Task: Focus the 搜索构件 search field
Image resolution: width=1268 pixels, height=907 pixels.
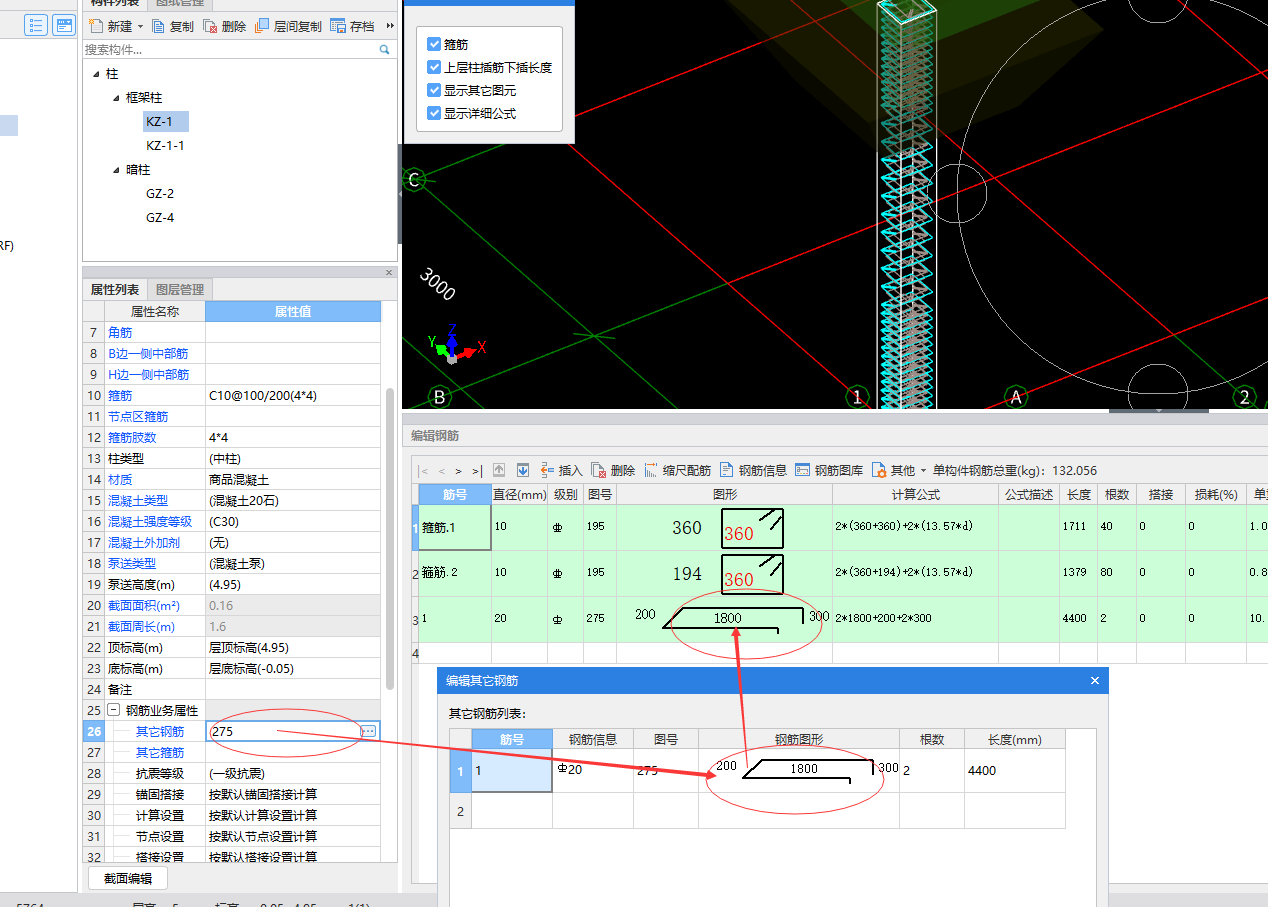Action: [230, 49]
